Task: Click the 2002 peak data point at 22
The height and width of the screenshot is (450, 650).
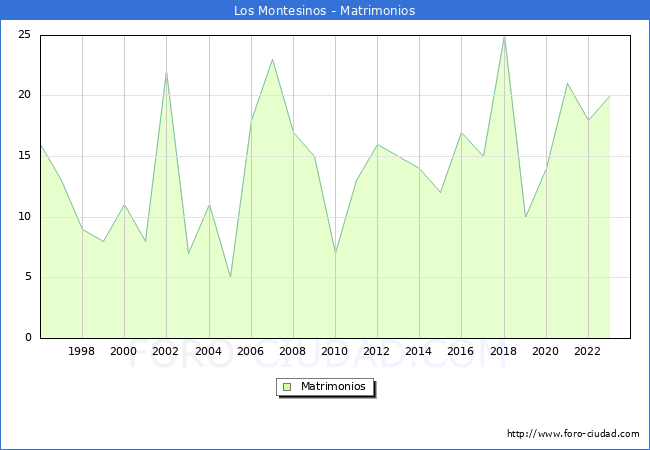Action: [x=166, y=72]
